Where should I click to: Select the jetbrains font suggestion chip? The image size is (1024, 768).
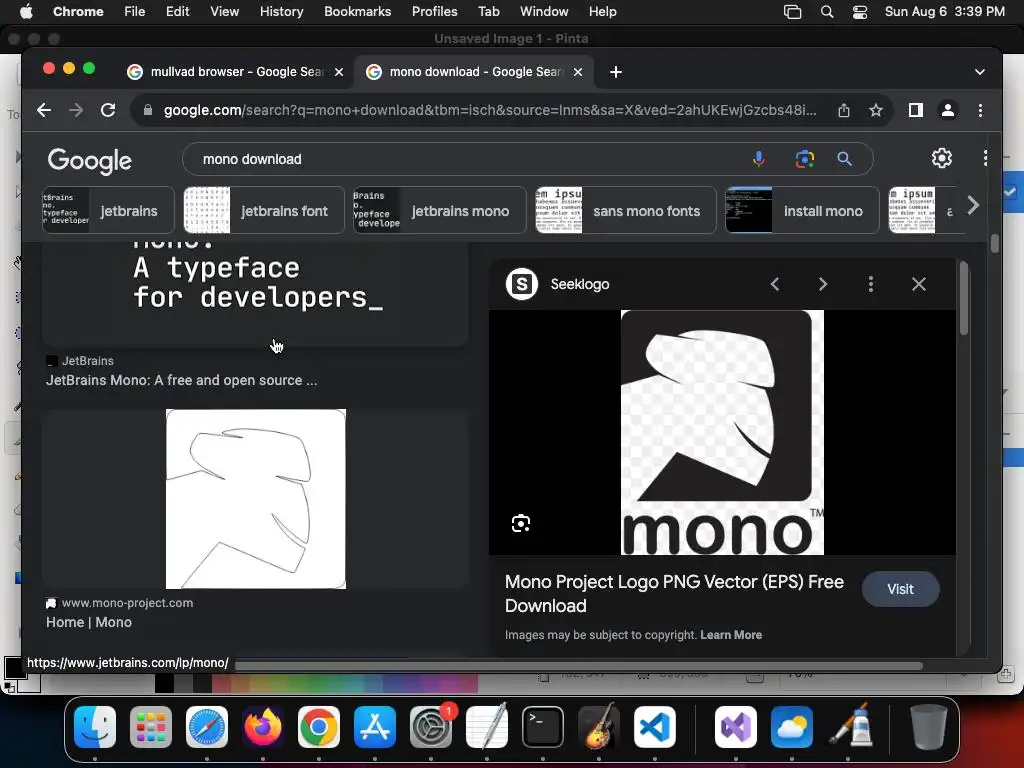pos(264,210)
